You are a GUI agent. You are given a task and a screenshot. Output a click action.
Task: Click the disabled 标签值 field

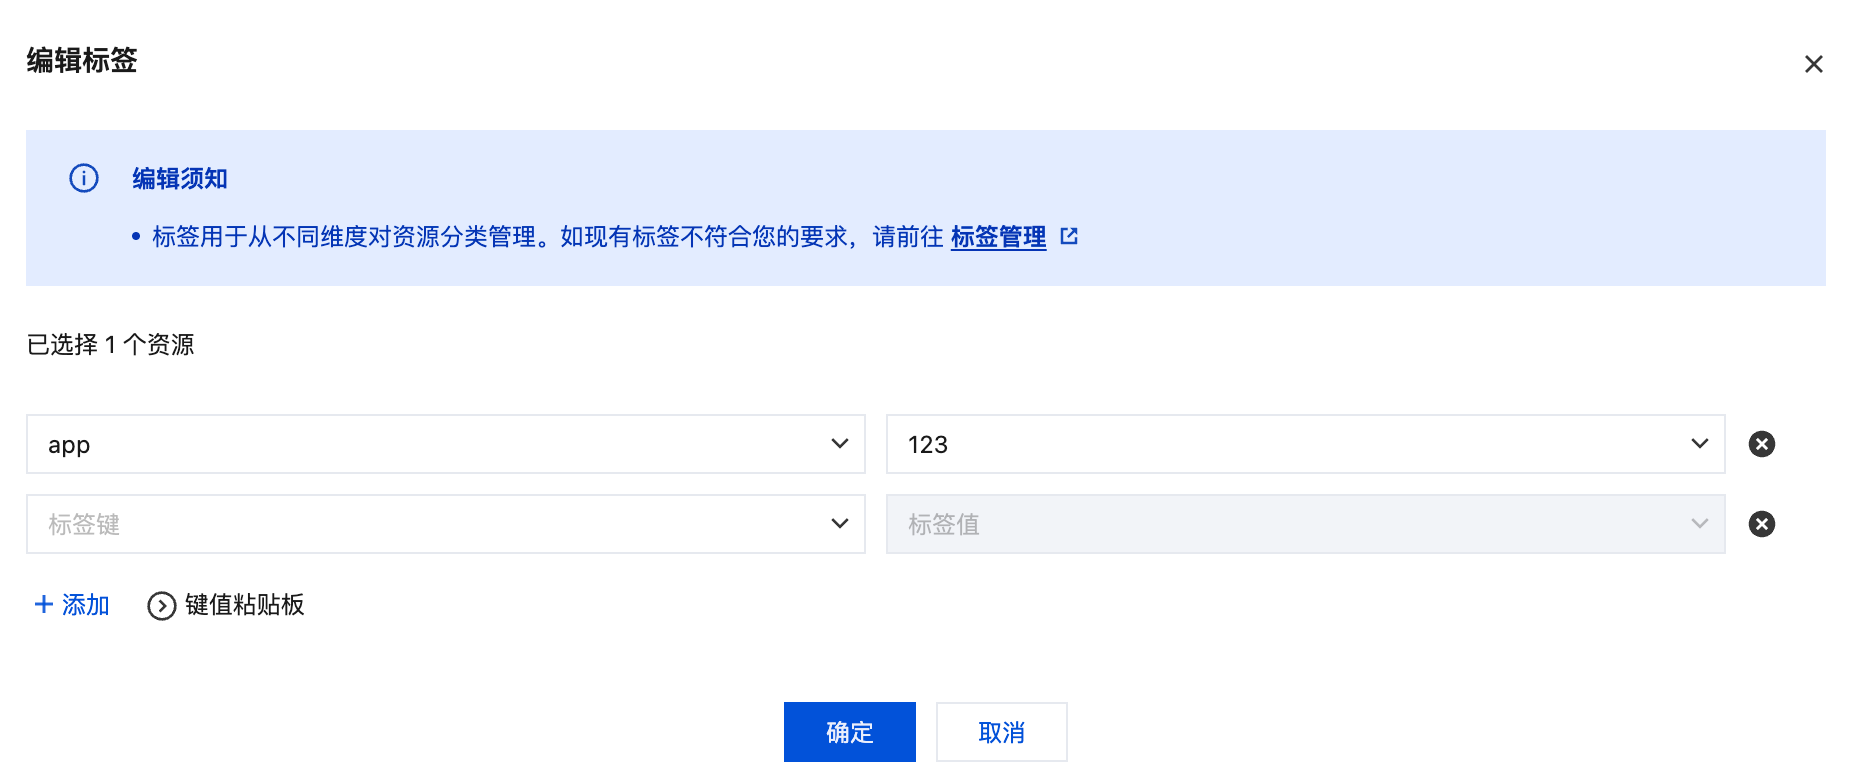[x=1290, y=524]
